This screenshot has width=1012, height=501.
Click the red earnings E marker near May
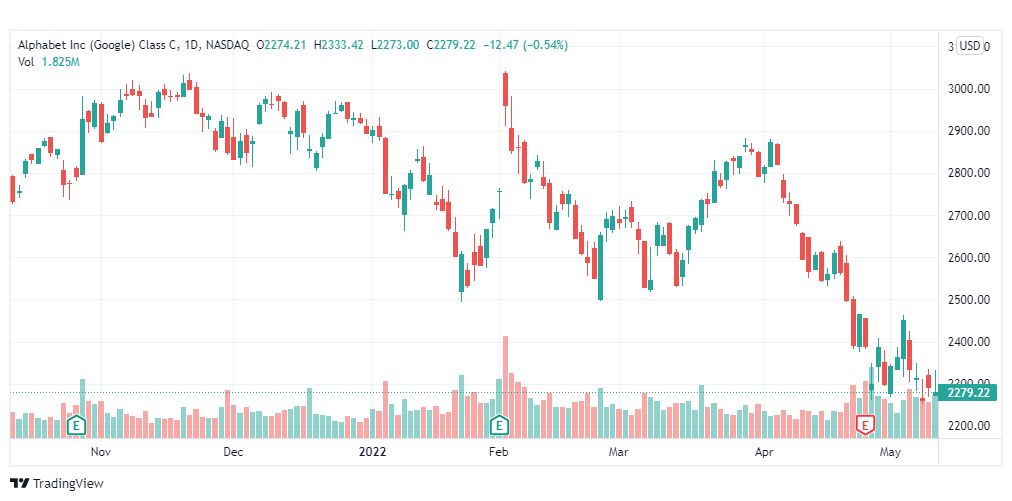click(x=865, y=425)
